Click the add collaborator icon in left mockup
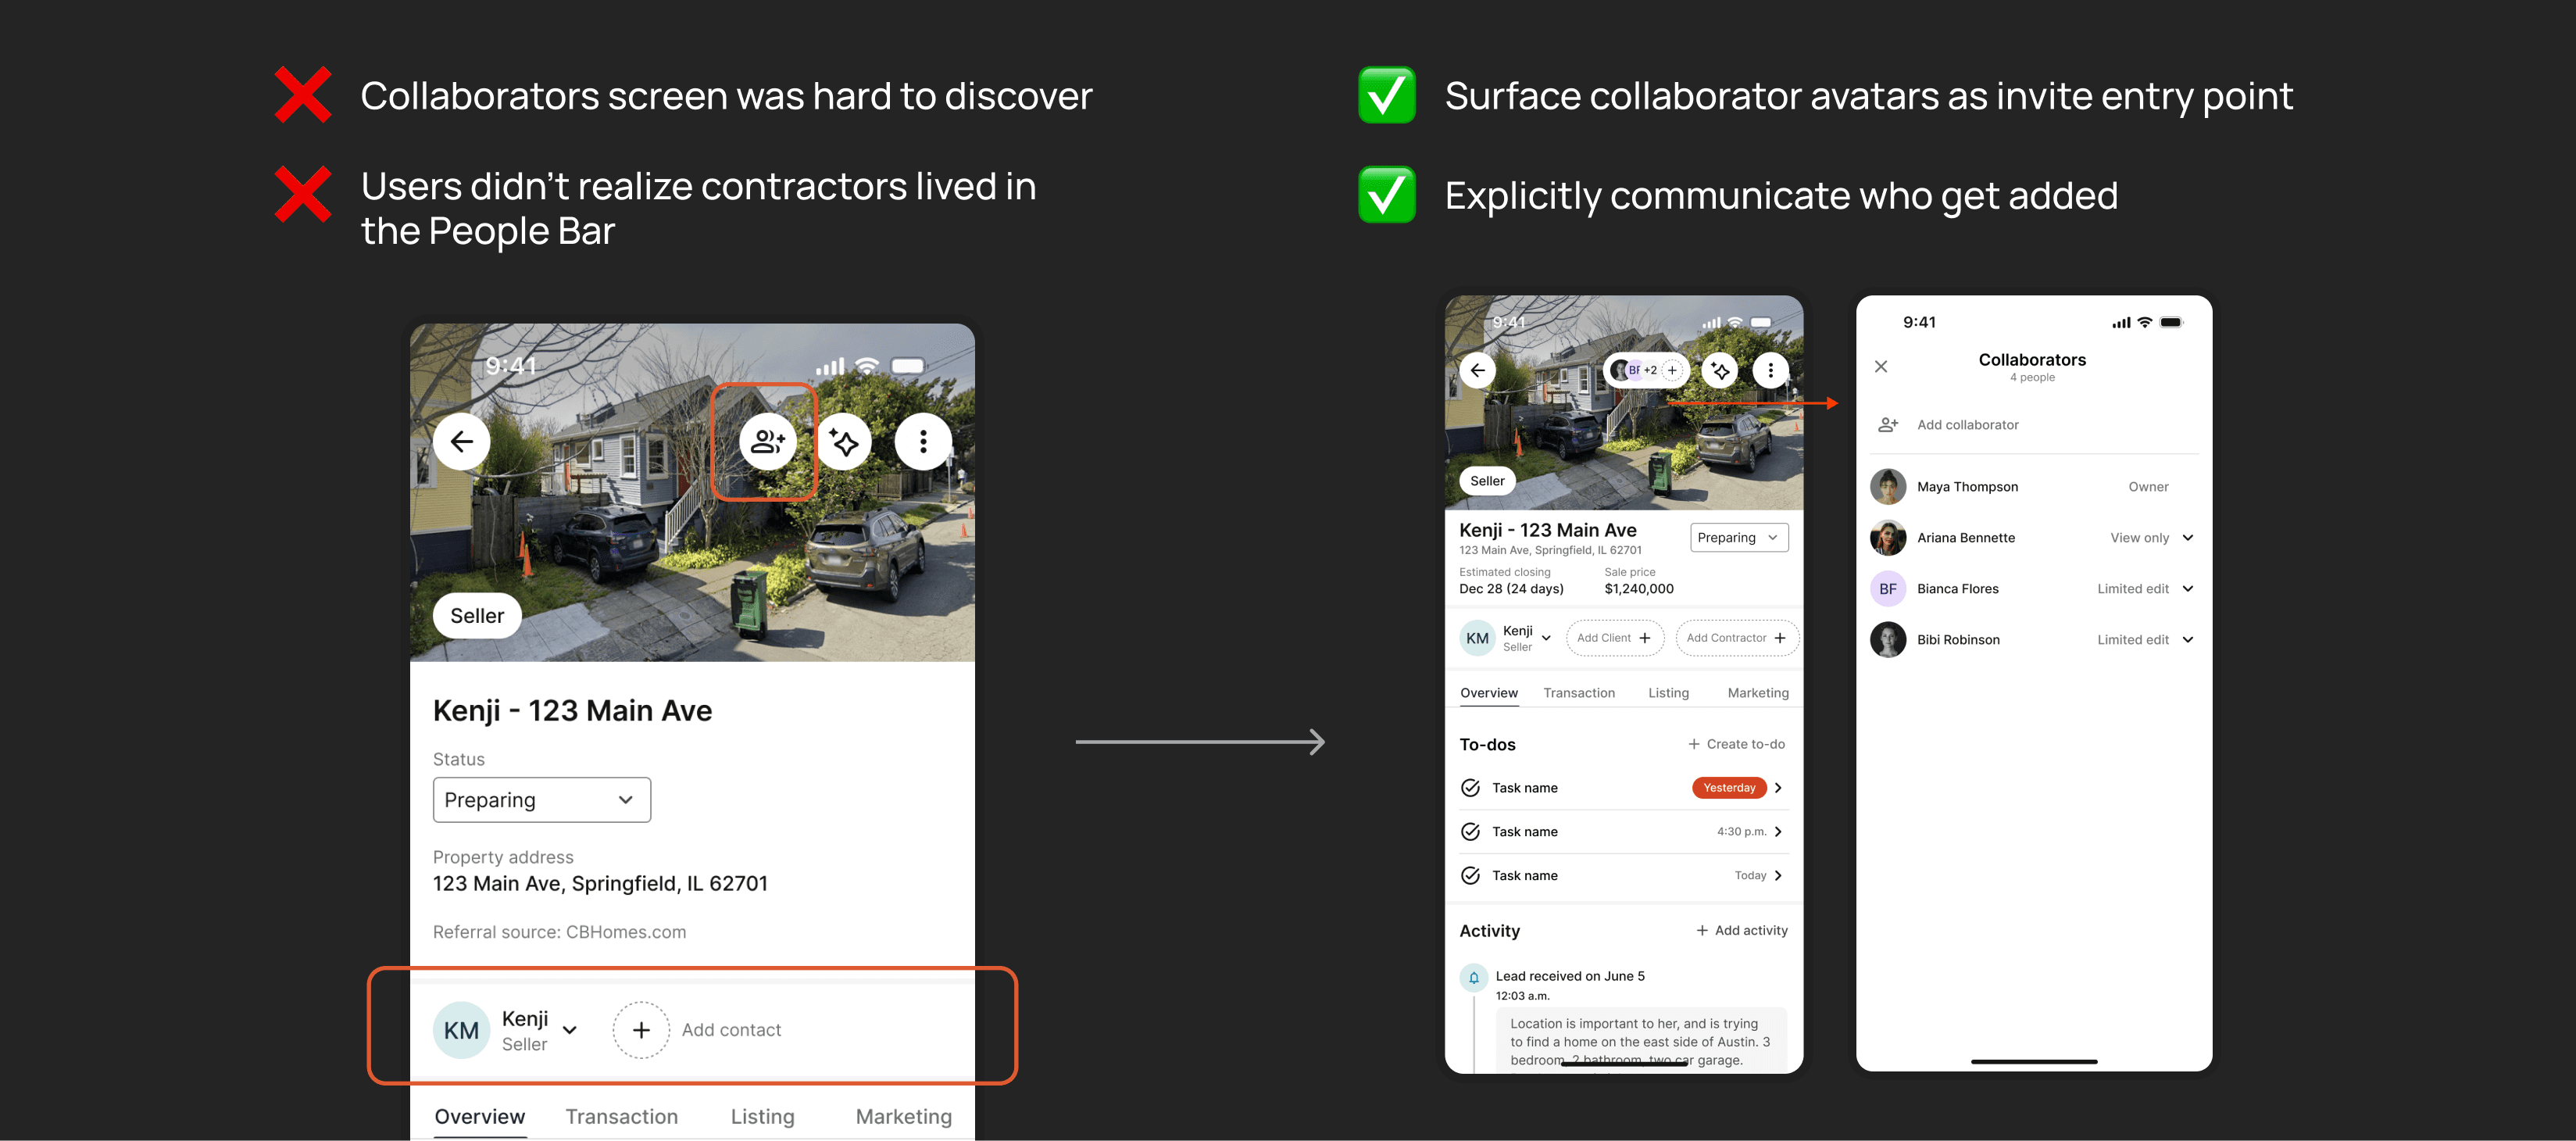Screen dimensions: 2576x1141 coord(767,441)
